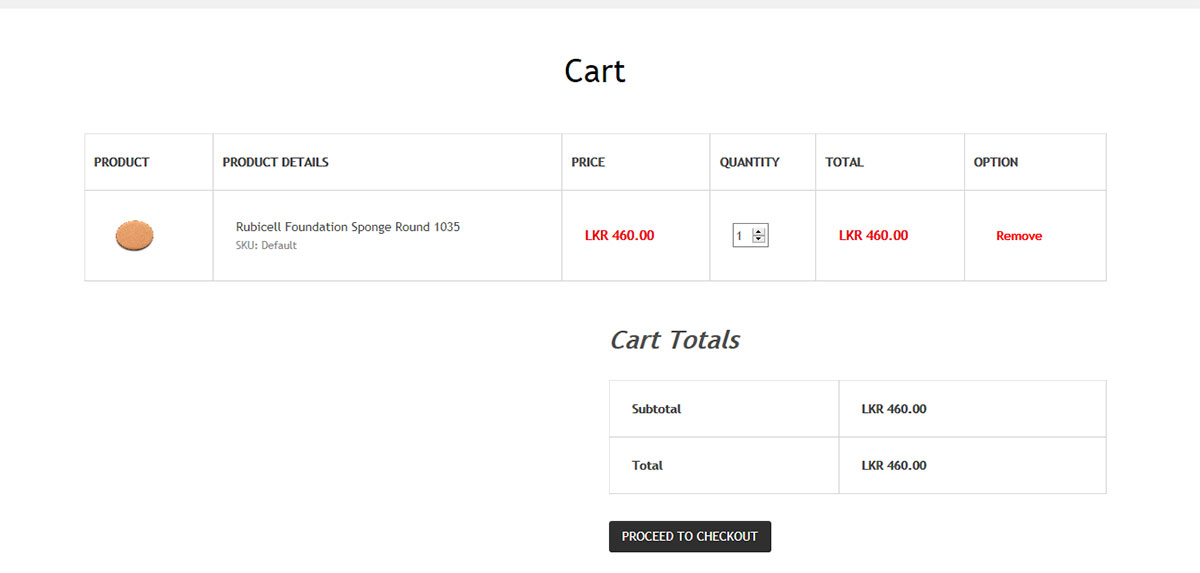Screen dimensions: 1200x573
Task: Click the sponge product thumbnail image
Action: pyautogui.click(x=134, y=236)
